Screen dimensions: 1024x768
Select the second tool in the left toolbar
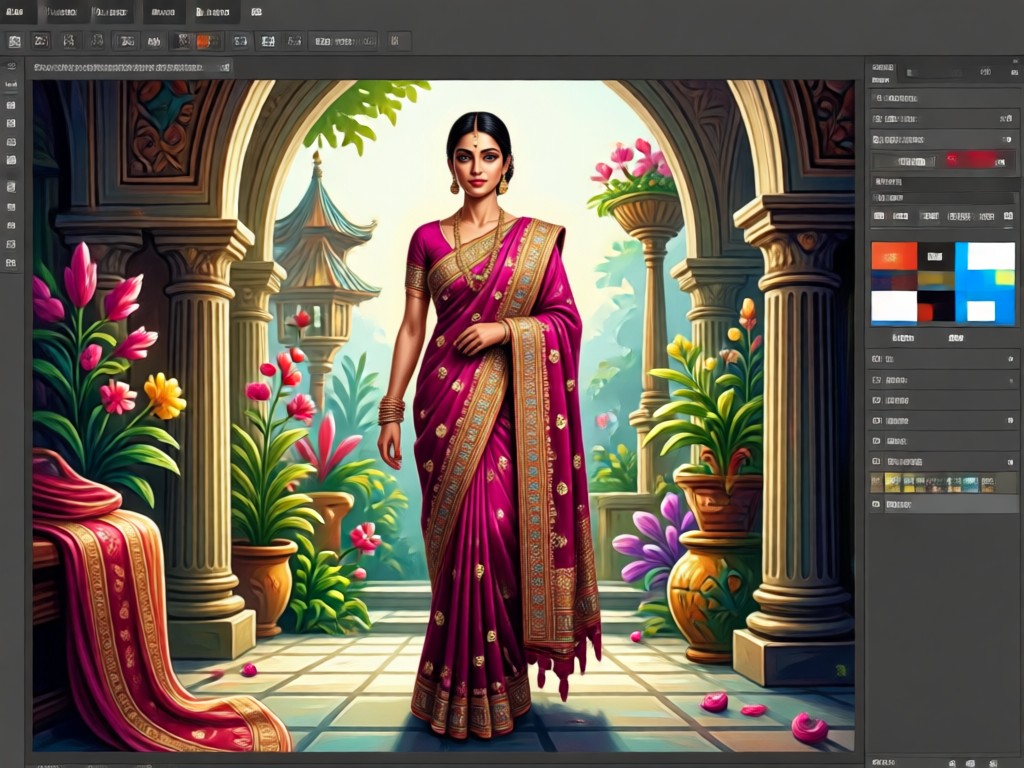tap(11, 84)
